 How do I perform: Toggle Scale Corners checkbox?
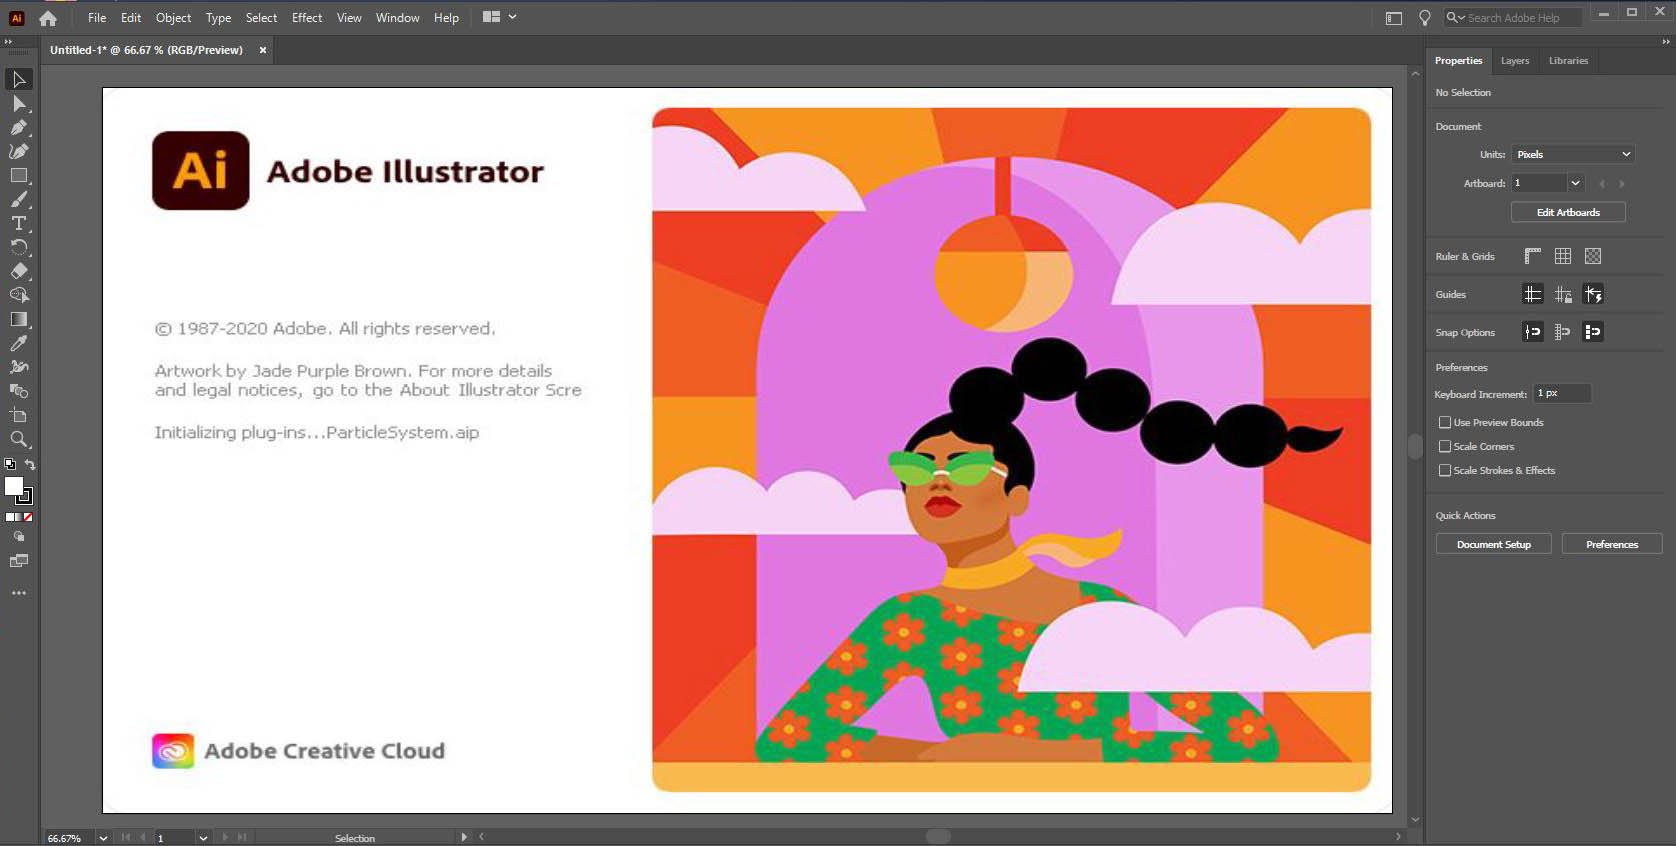tap(1444, 446)
